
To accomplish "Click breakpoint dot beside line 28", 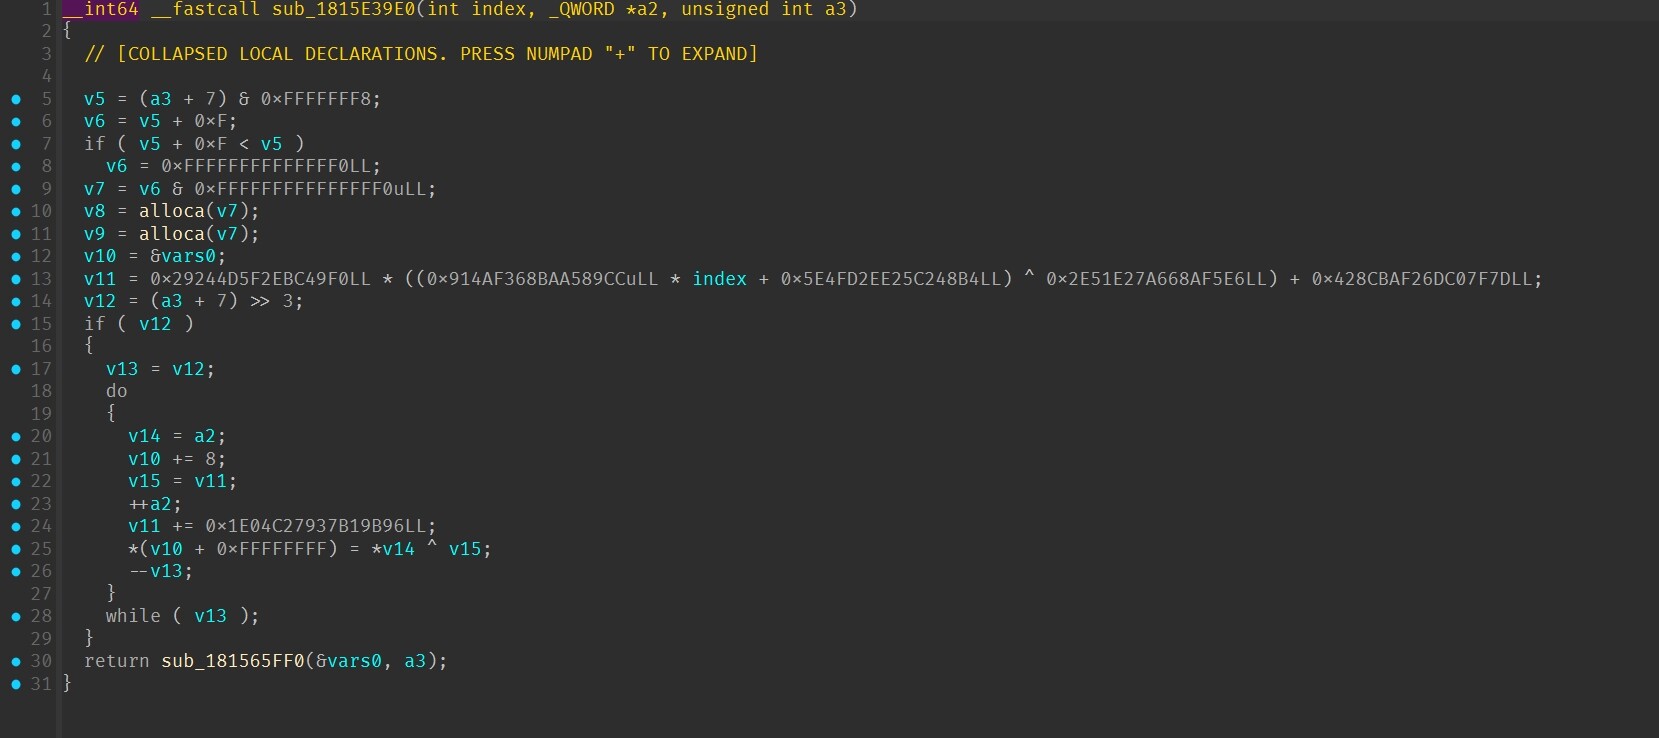I will [x=16, y=616].
